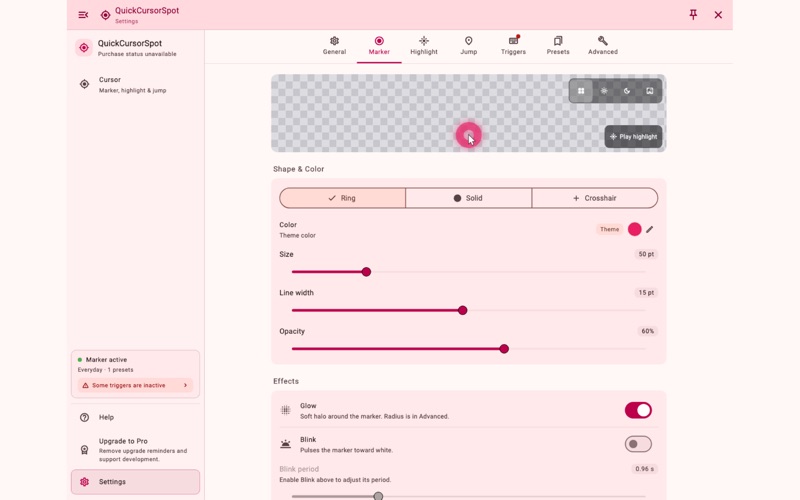800x500 pixels.
Task: Select the Marker tab
Action: (x=379, y=45)
